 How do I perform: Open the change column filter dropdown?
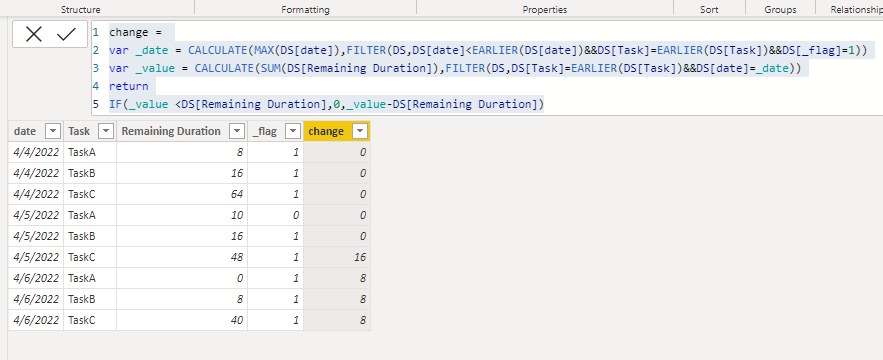(x=360, y=131)
